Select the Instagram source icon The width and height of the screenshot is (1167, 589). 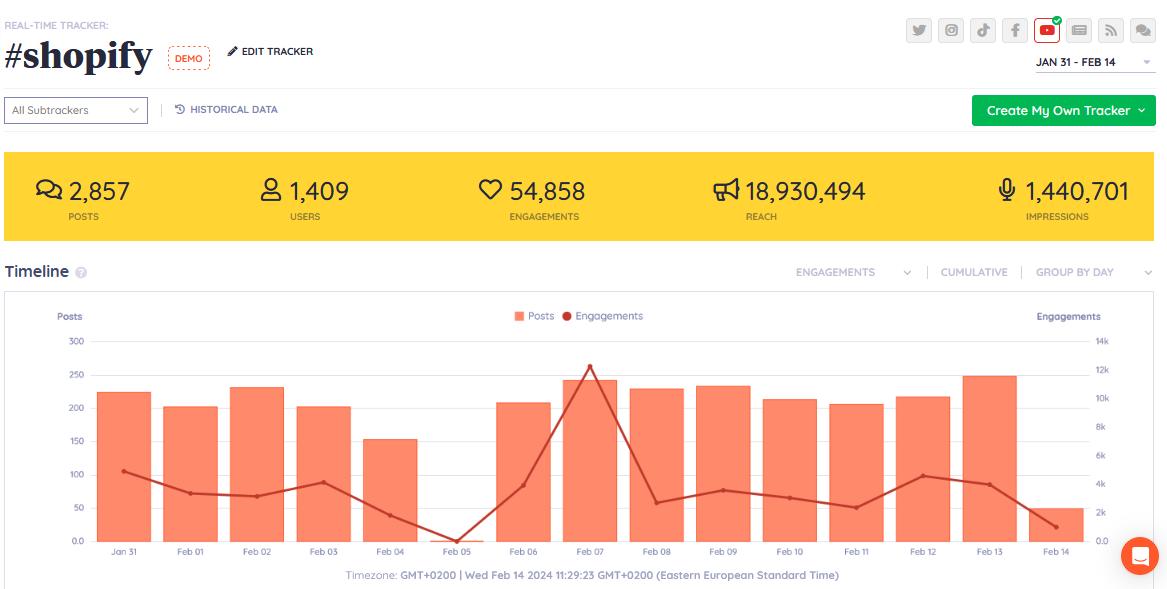coord(951,31)
